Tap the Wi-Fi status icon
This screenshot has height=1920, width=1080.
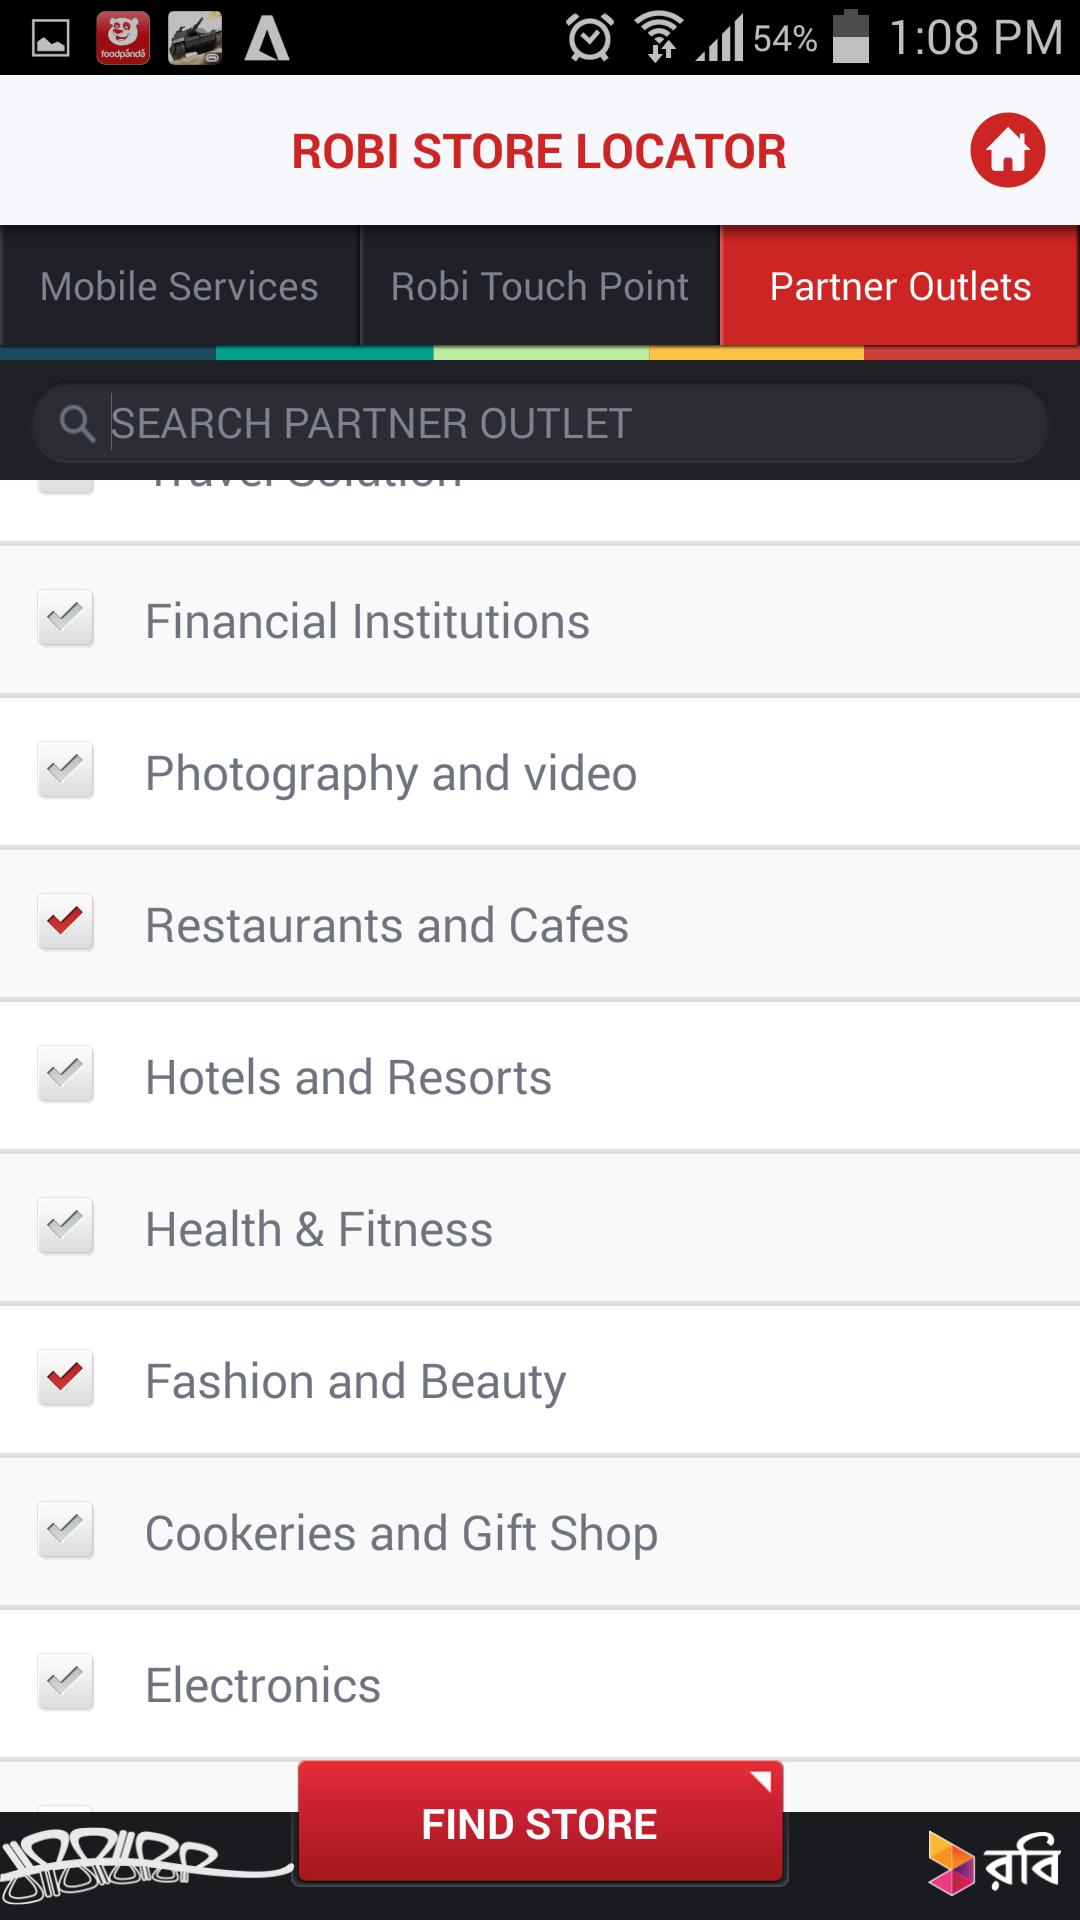tap(660, 38)
